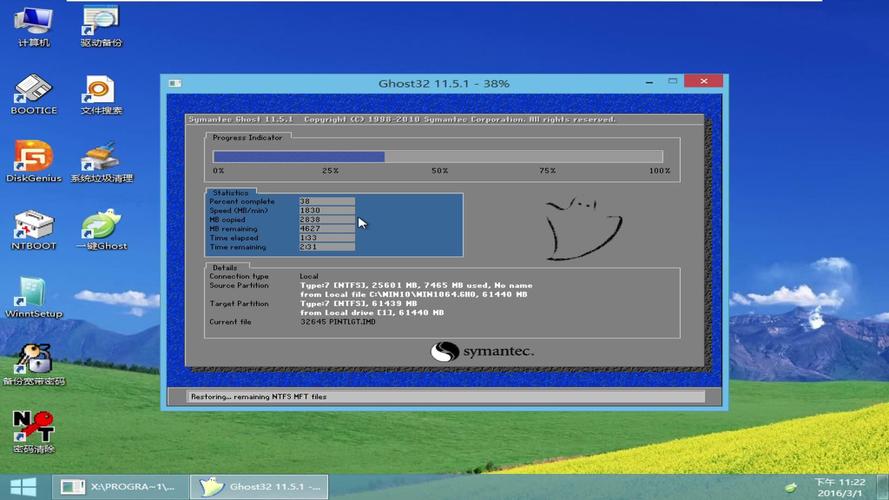This screenshot has height=500, width=889.
Task: Click the Symantec logo in Ghost
Action: 482,352
